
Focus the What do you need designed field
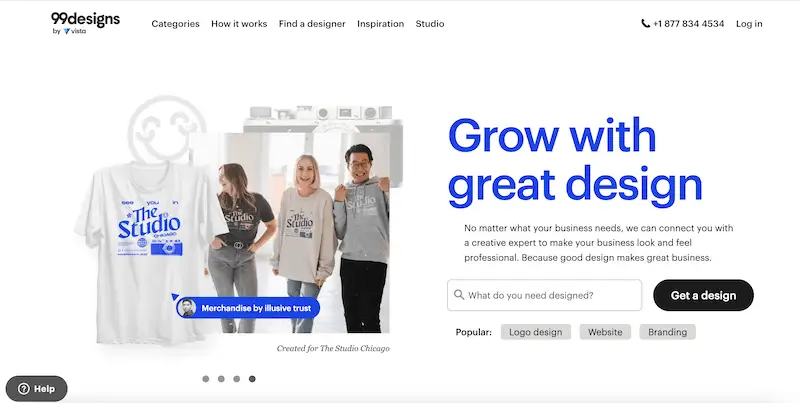[x=552, y=295]
